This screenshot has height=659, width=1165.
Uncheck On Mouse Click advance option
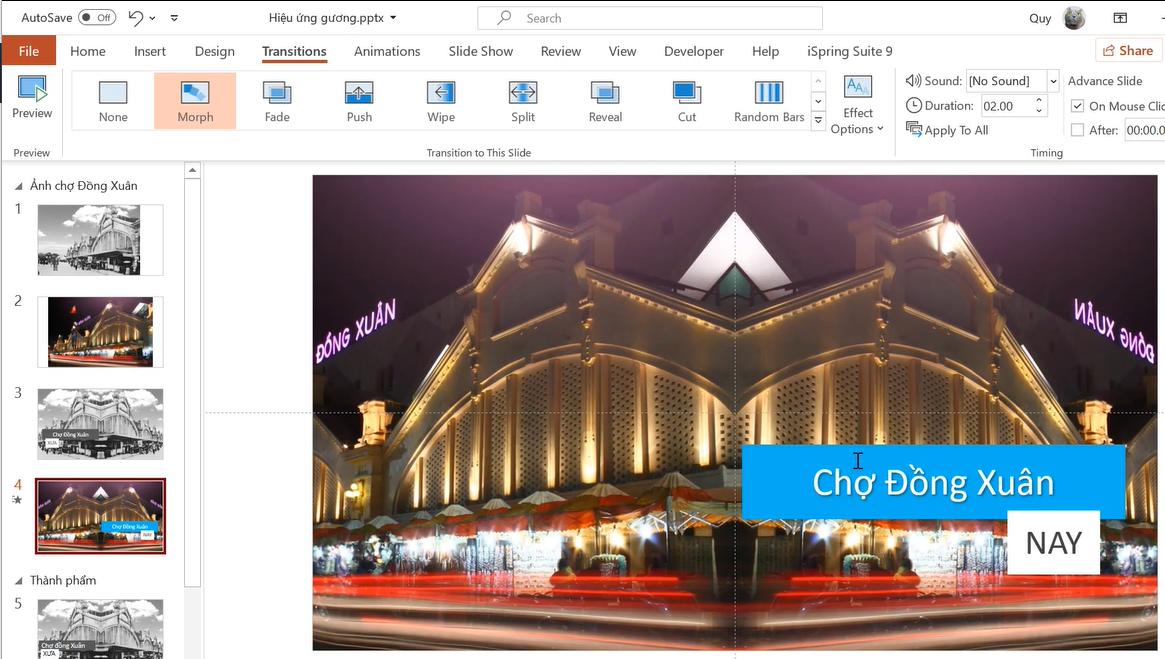(1078, 105)
